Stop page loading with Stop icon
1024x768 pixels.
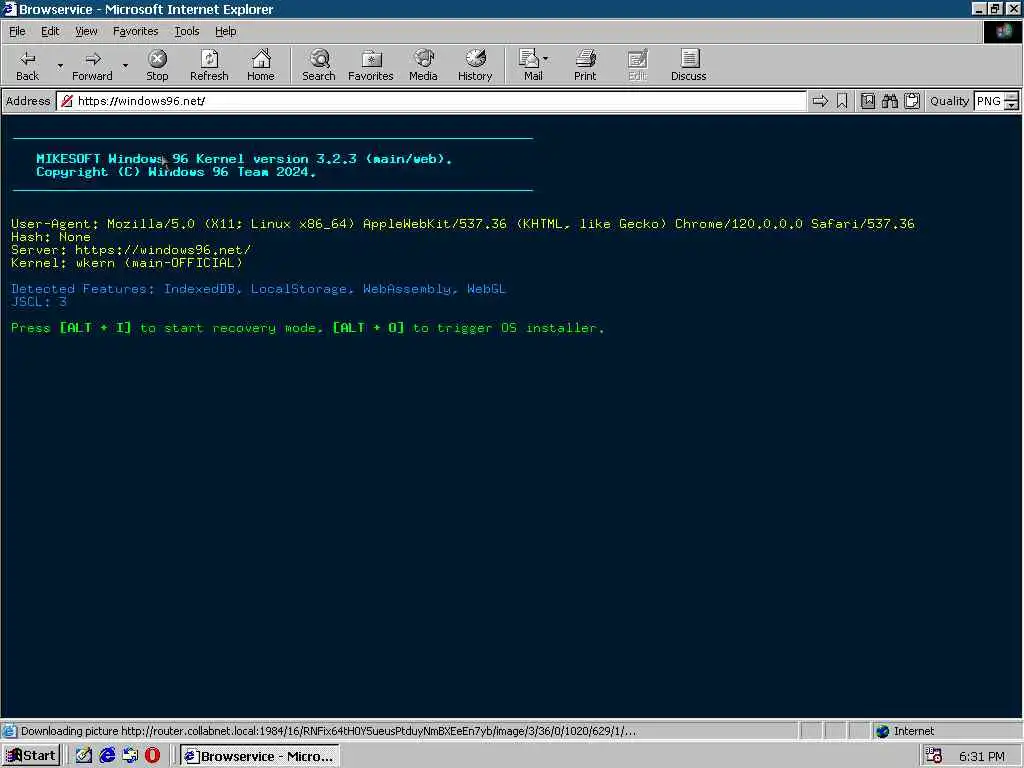157,65
